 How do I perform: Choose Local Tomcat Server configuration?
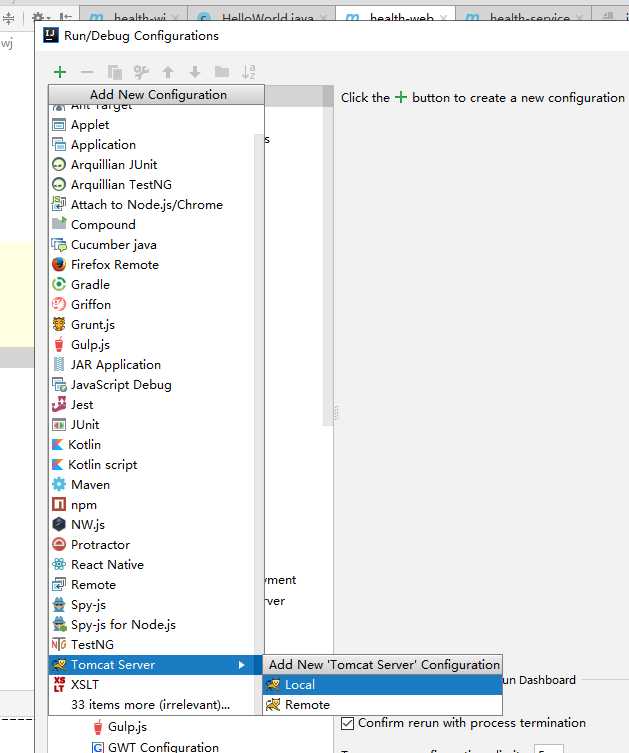click(382, 685)
